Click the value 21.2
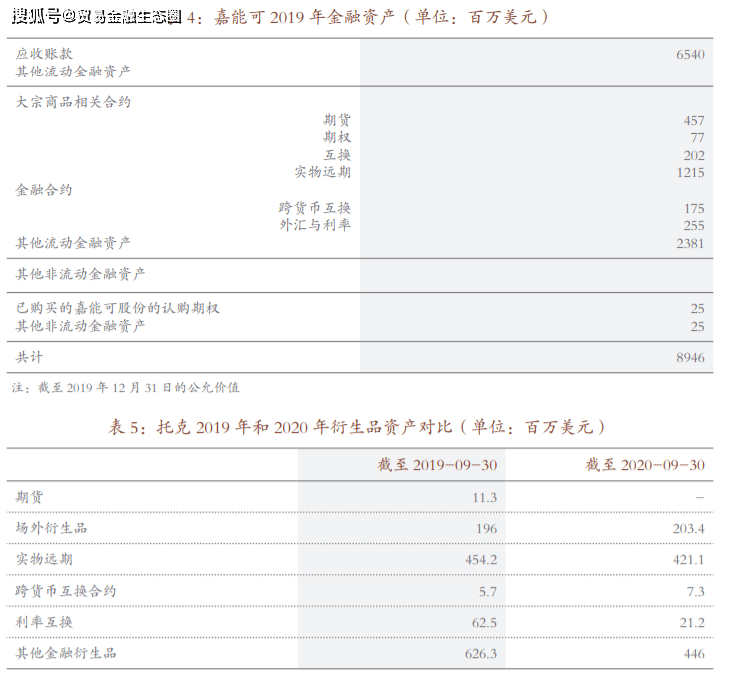730x675 pixels. point(692,623)
